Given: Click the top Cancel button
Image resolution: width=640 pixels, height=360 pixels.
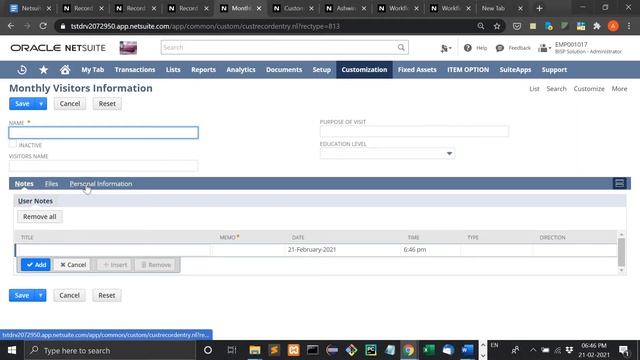Looking at the screenshot, I should 70,104.
